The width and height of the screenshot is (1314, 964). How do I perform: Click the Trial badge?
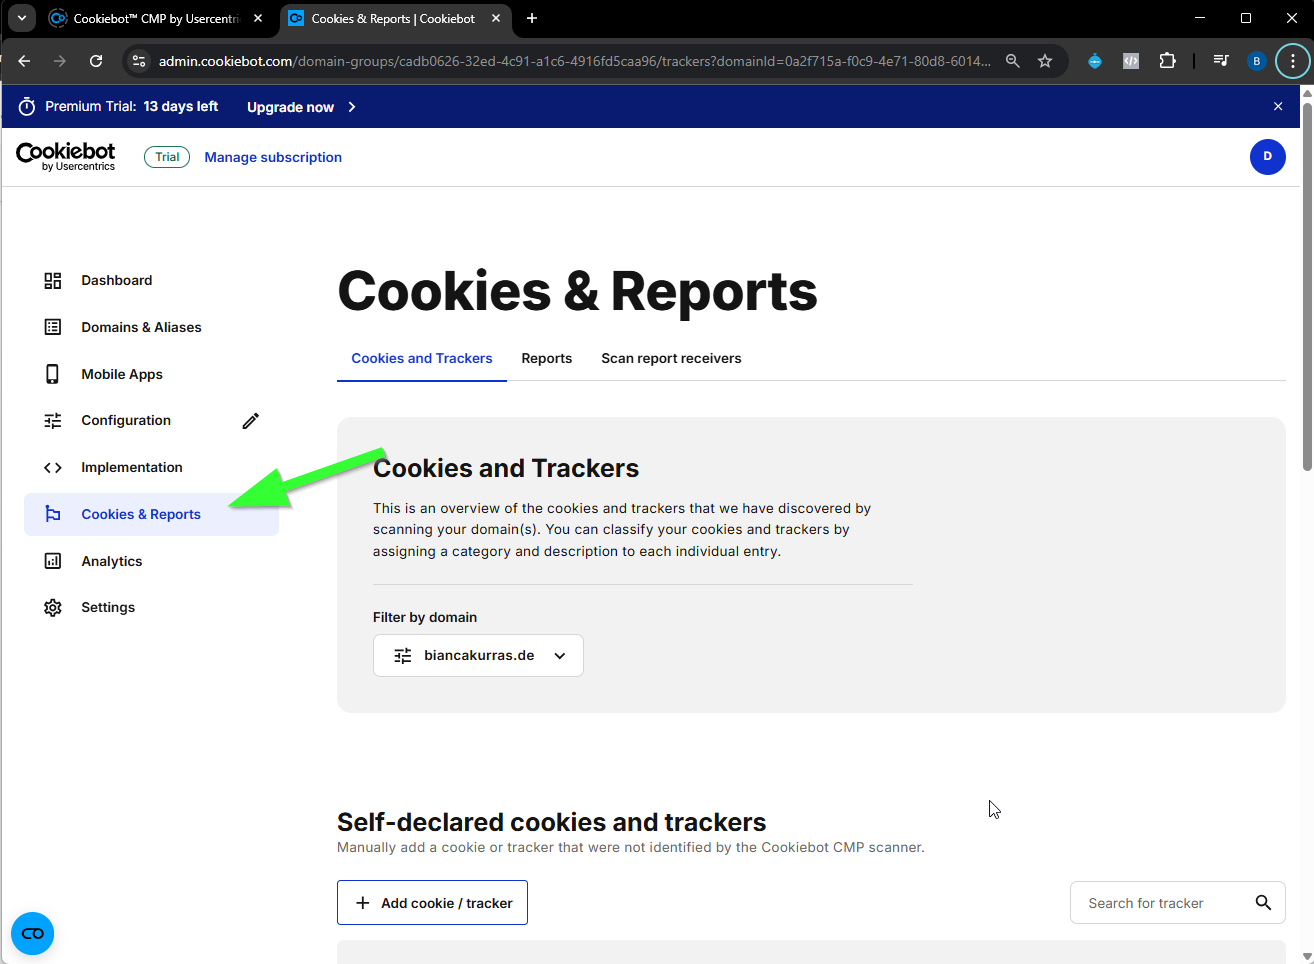[x=167, y=157]
